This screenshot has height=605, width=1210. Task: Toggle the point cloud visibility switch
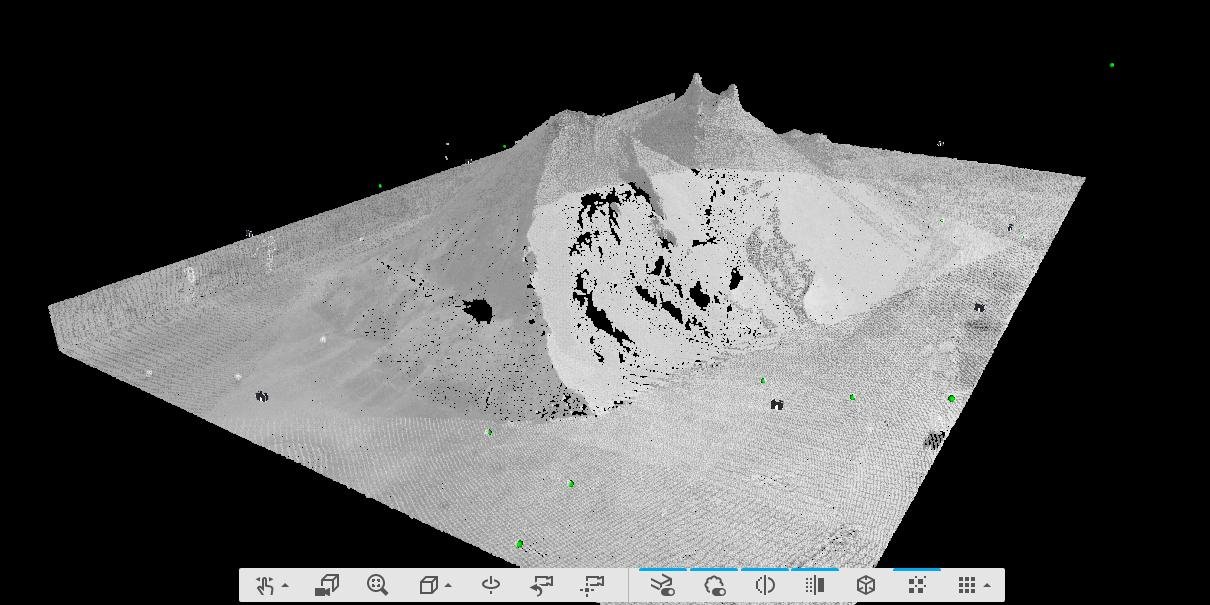pos(715,585)
